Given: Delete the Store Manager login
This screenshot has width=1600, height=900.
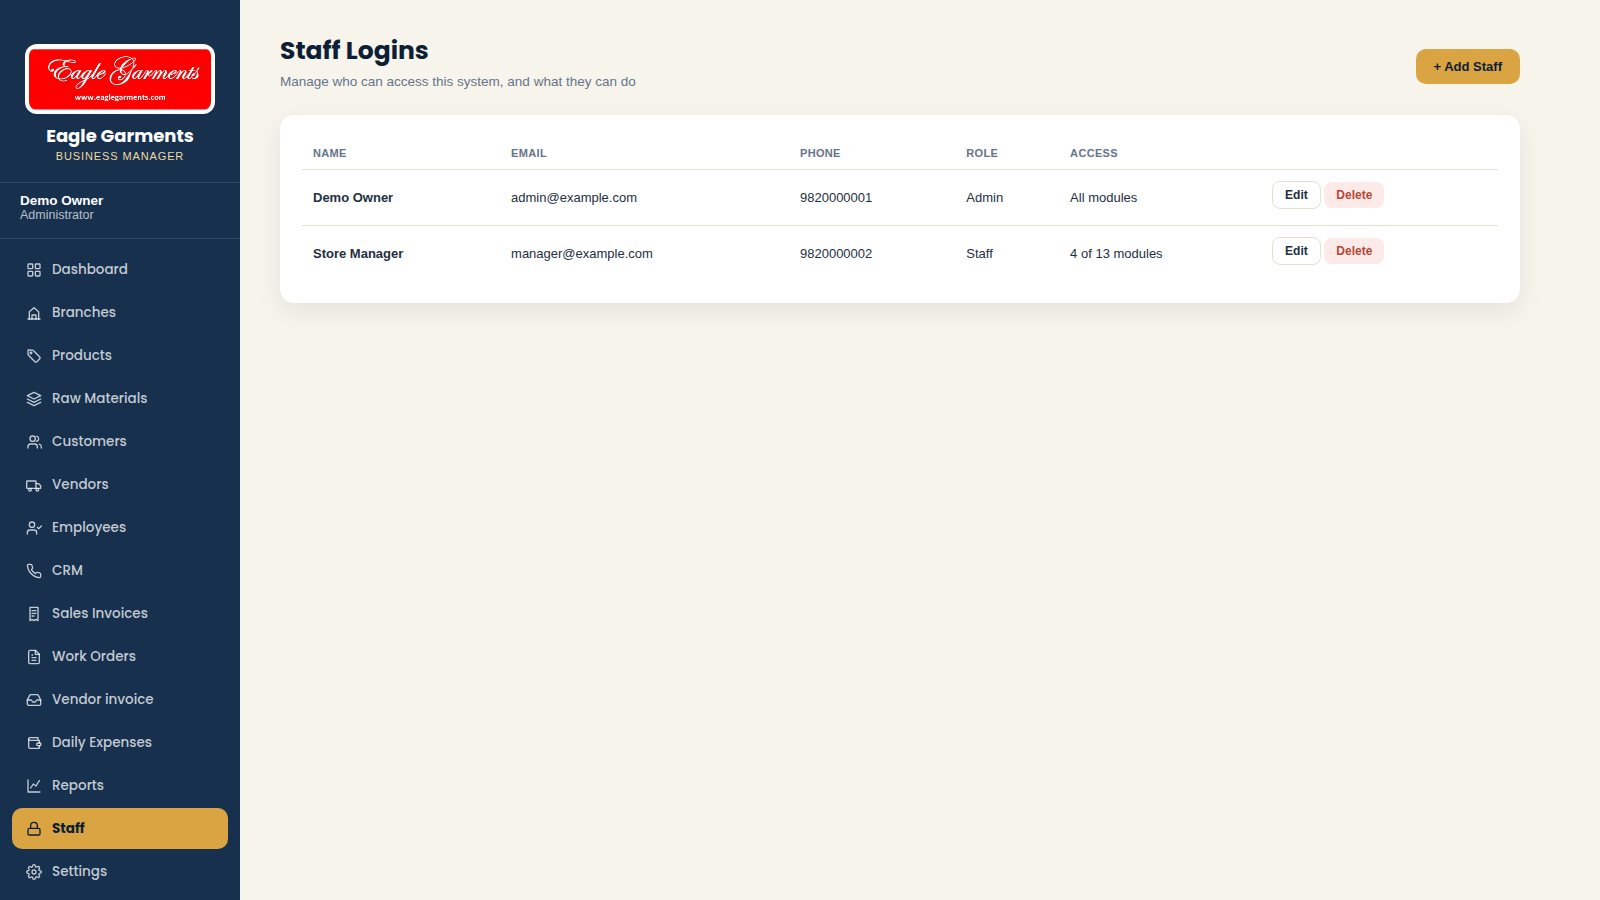Looking at the screenshot, I should [x=1354, y=251].
